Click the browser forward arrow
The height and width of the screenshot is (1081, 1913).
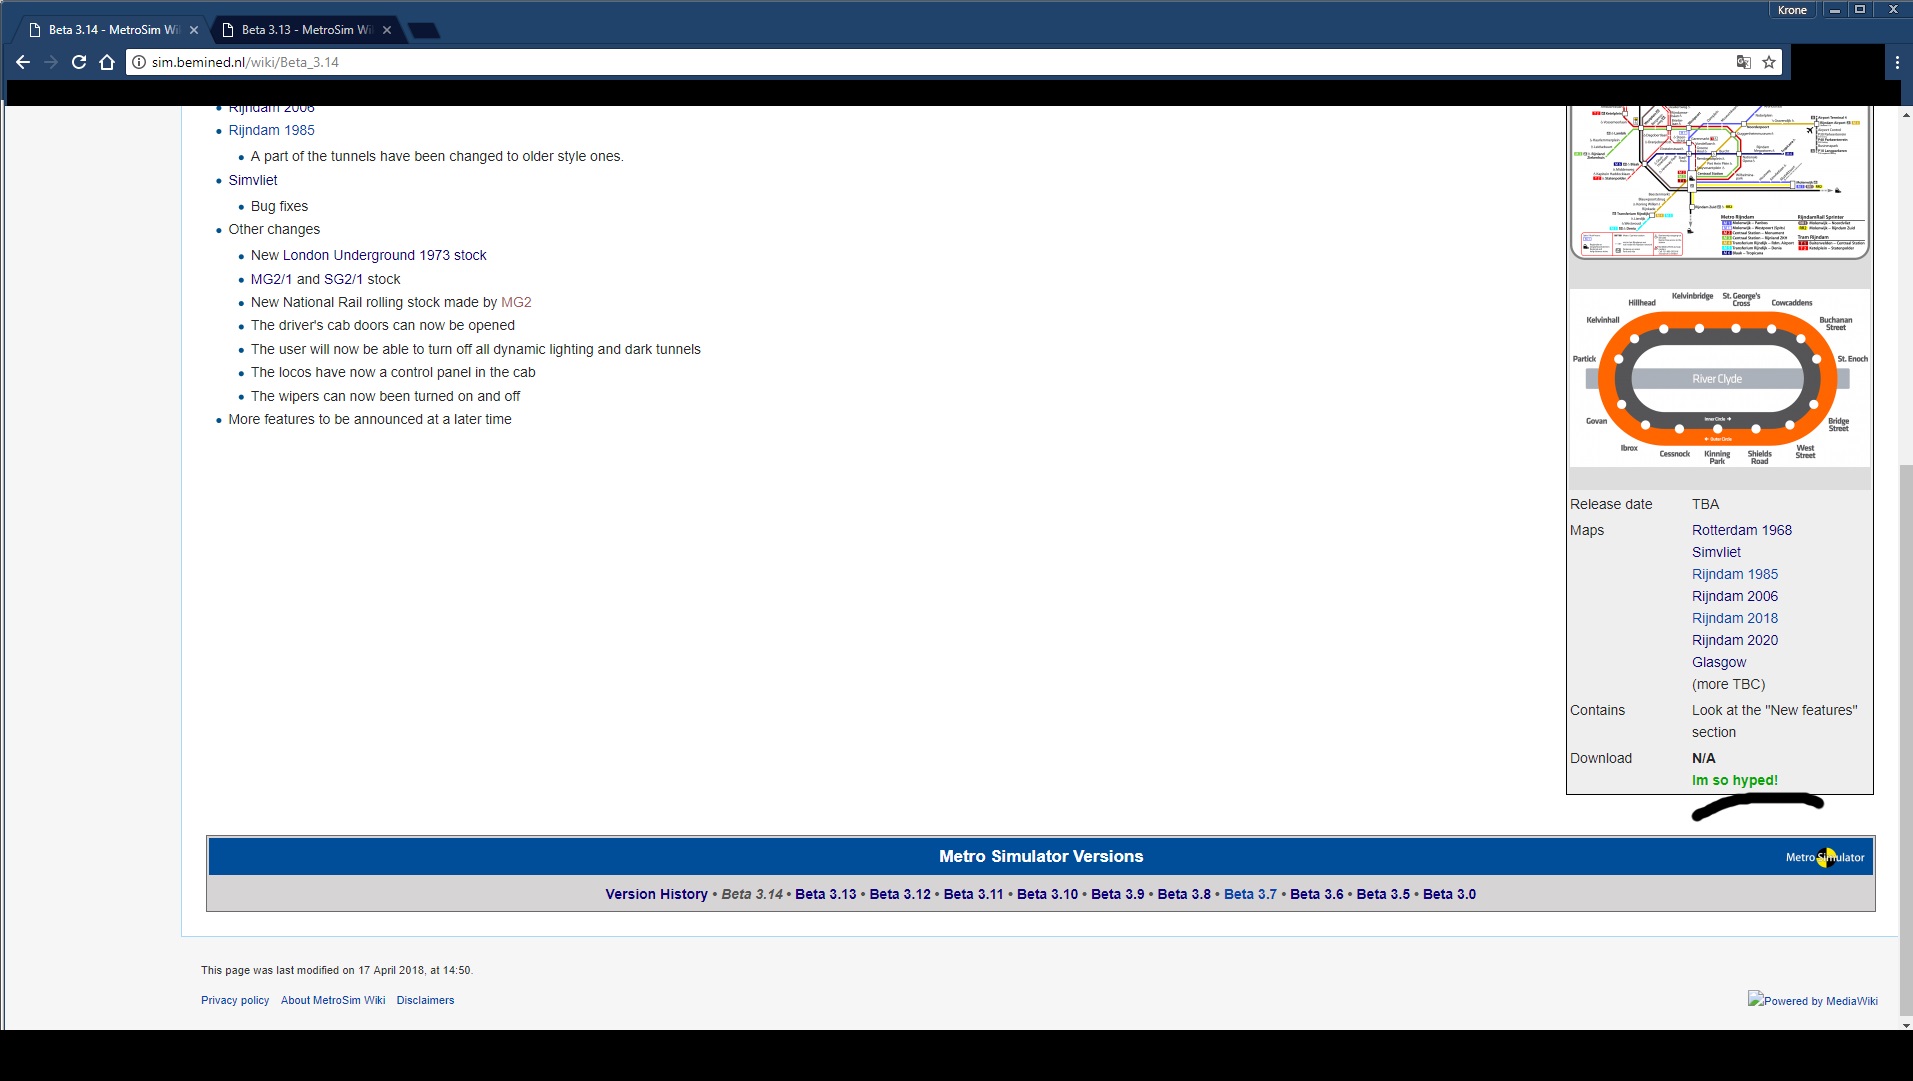(51, 62)
